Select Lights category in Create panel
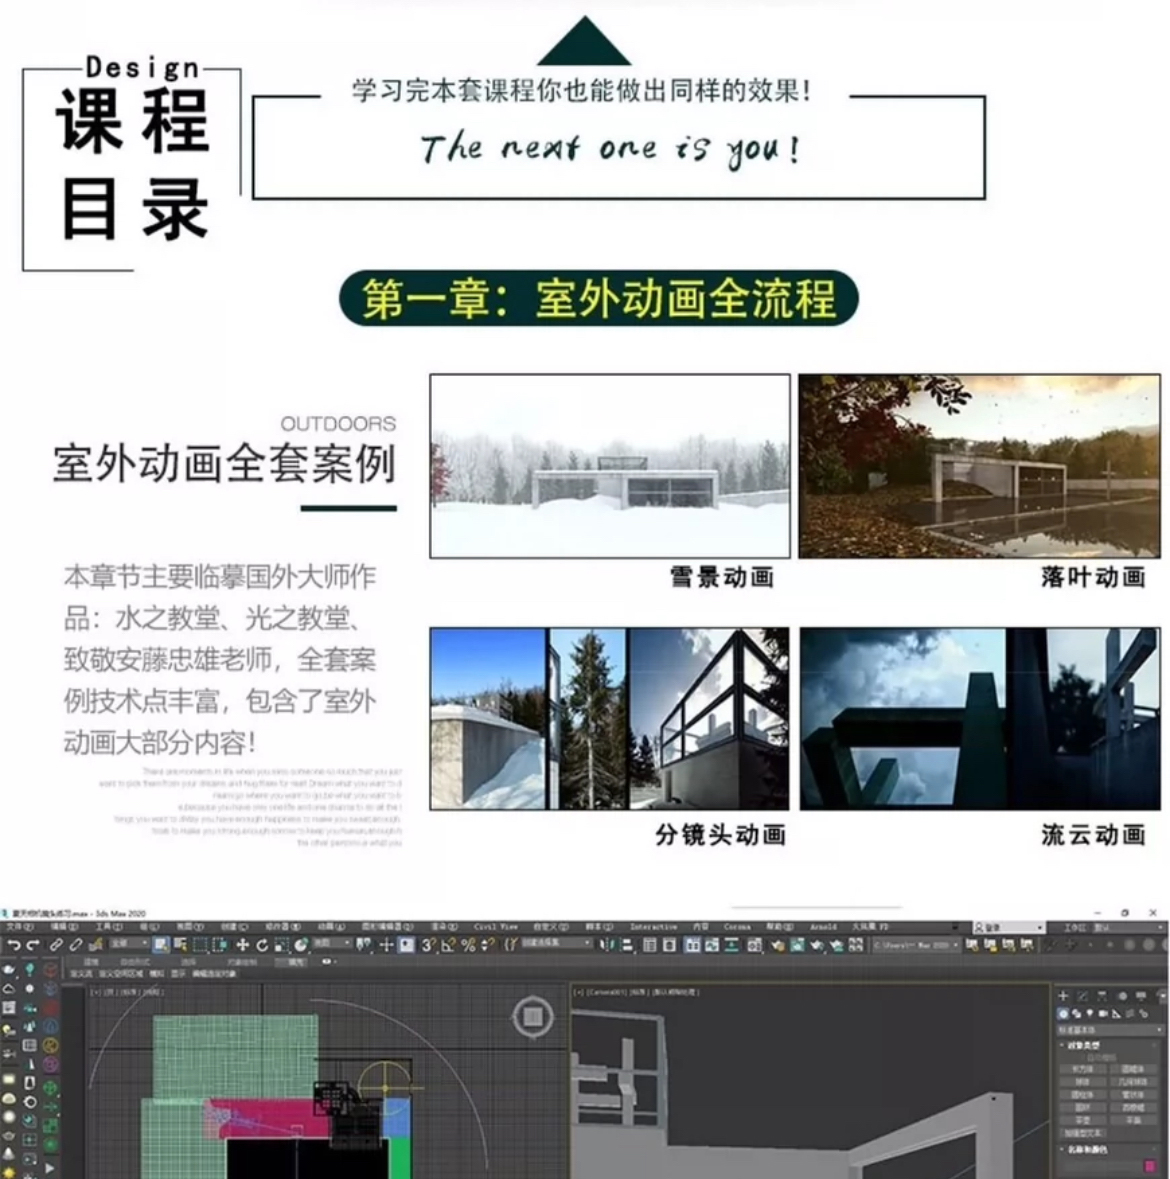 click(x=1090, y=1014)
